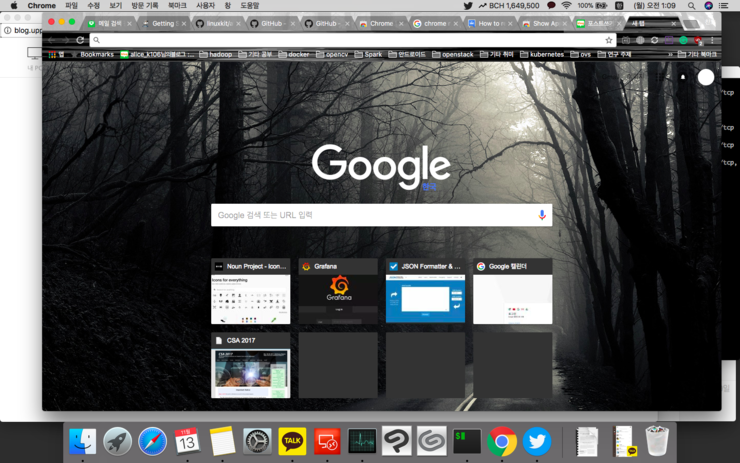This screenshot has height=463, width=740.
Task: Open the Spark bookmarks folder
Action: coord(368,54)
